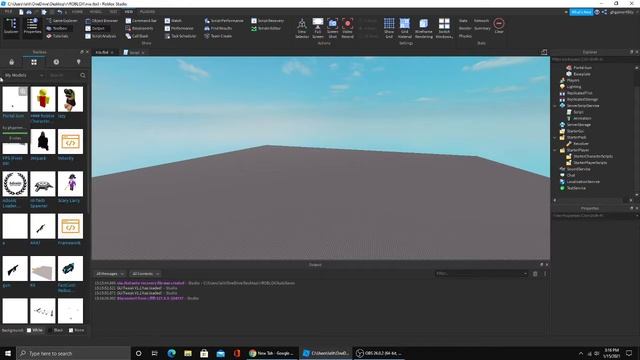Switch to the HOME ribbon tab
Image resolution: width=640 pixels, height=360 pixels.
[77, 12]
